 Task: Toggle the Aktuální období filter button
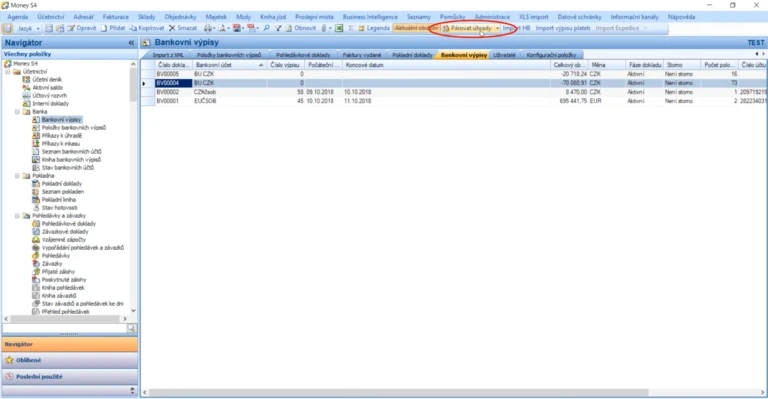416,28
